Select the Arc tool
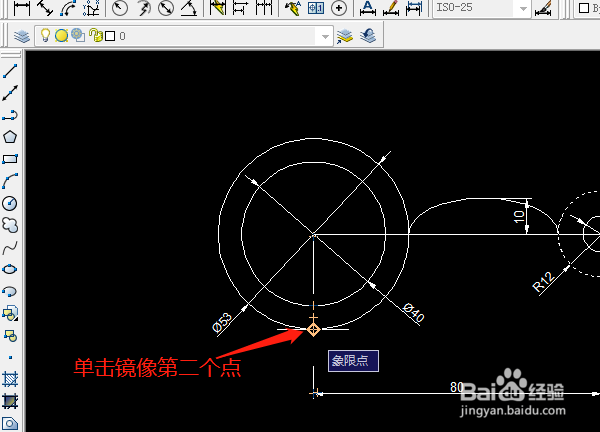 tap(10, 181)
